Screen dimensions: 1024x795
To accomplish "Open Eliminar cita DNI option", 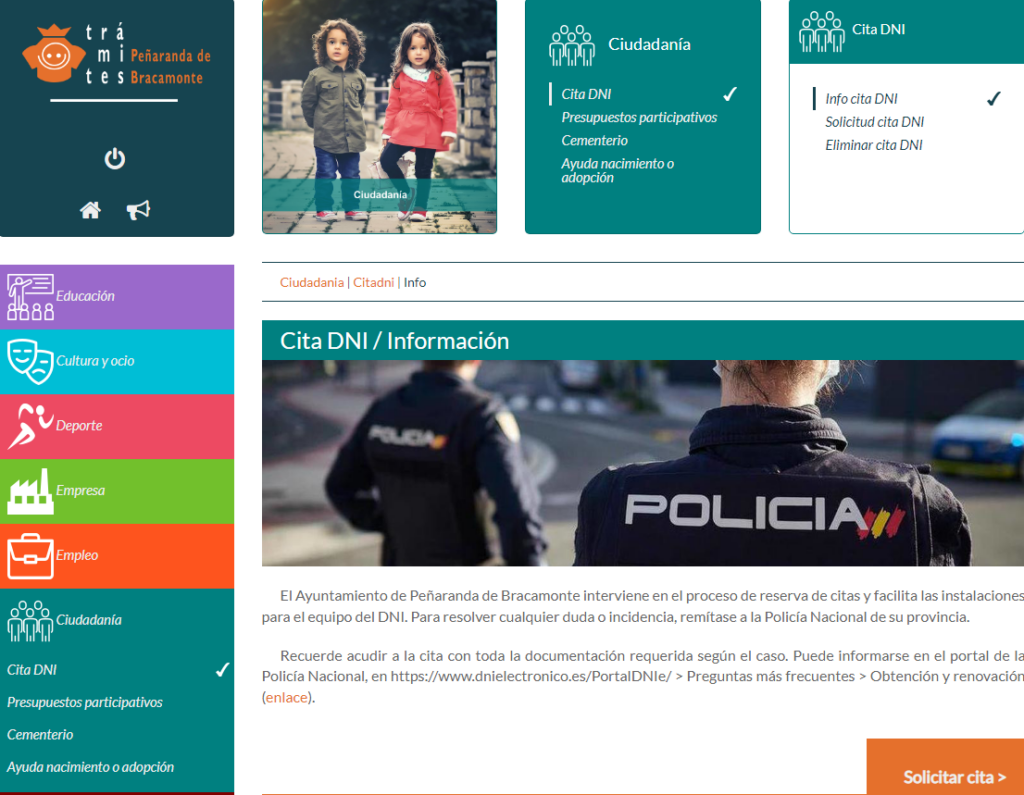I will click(x=874, y=145).
